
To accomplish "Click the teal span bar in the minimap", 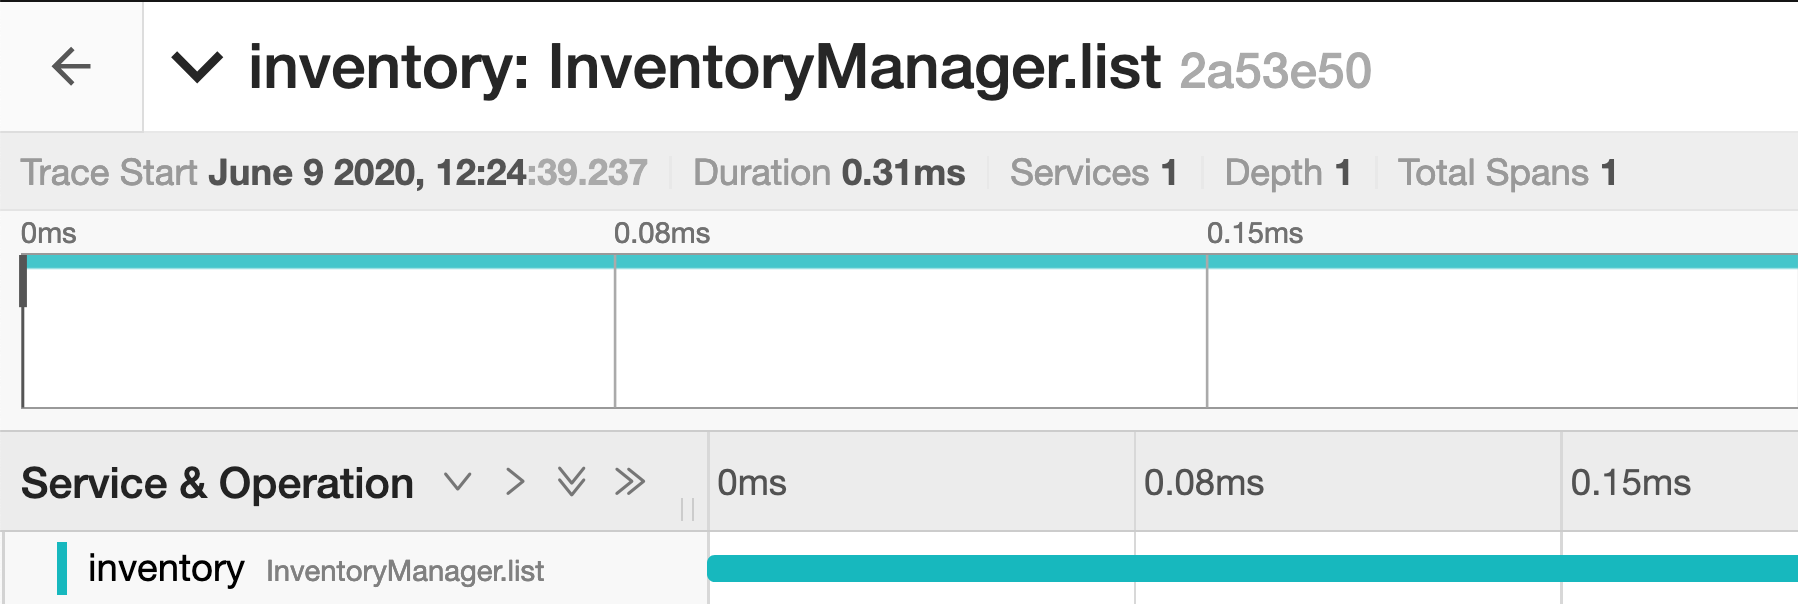I will click(x=900, y=262).
